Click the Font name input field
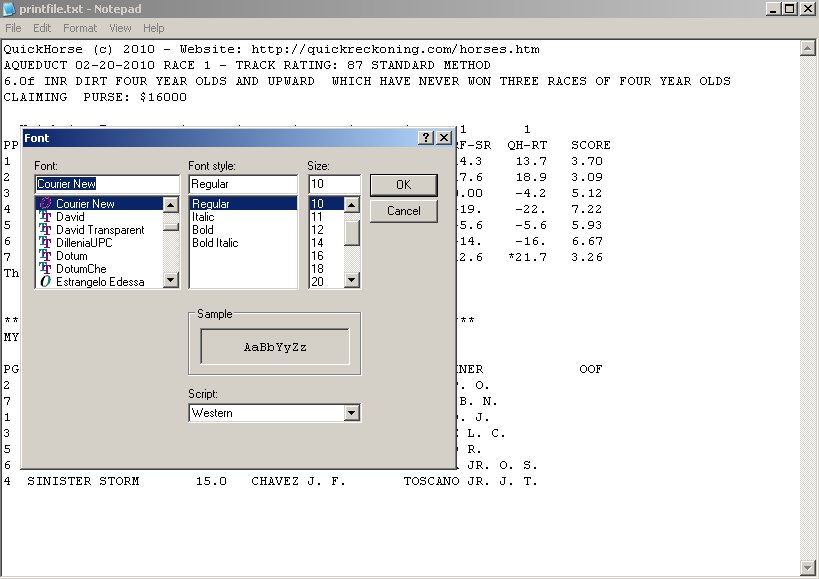Screen dimensions: 819x579 pos(106,185)
